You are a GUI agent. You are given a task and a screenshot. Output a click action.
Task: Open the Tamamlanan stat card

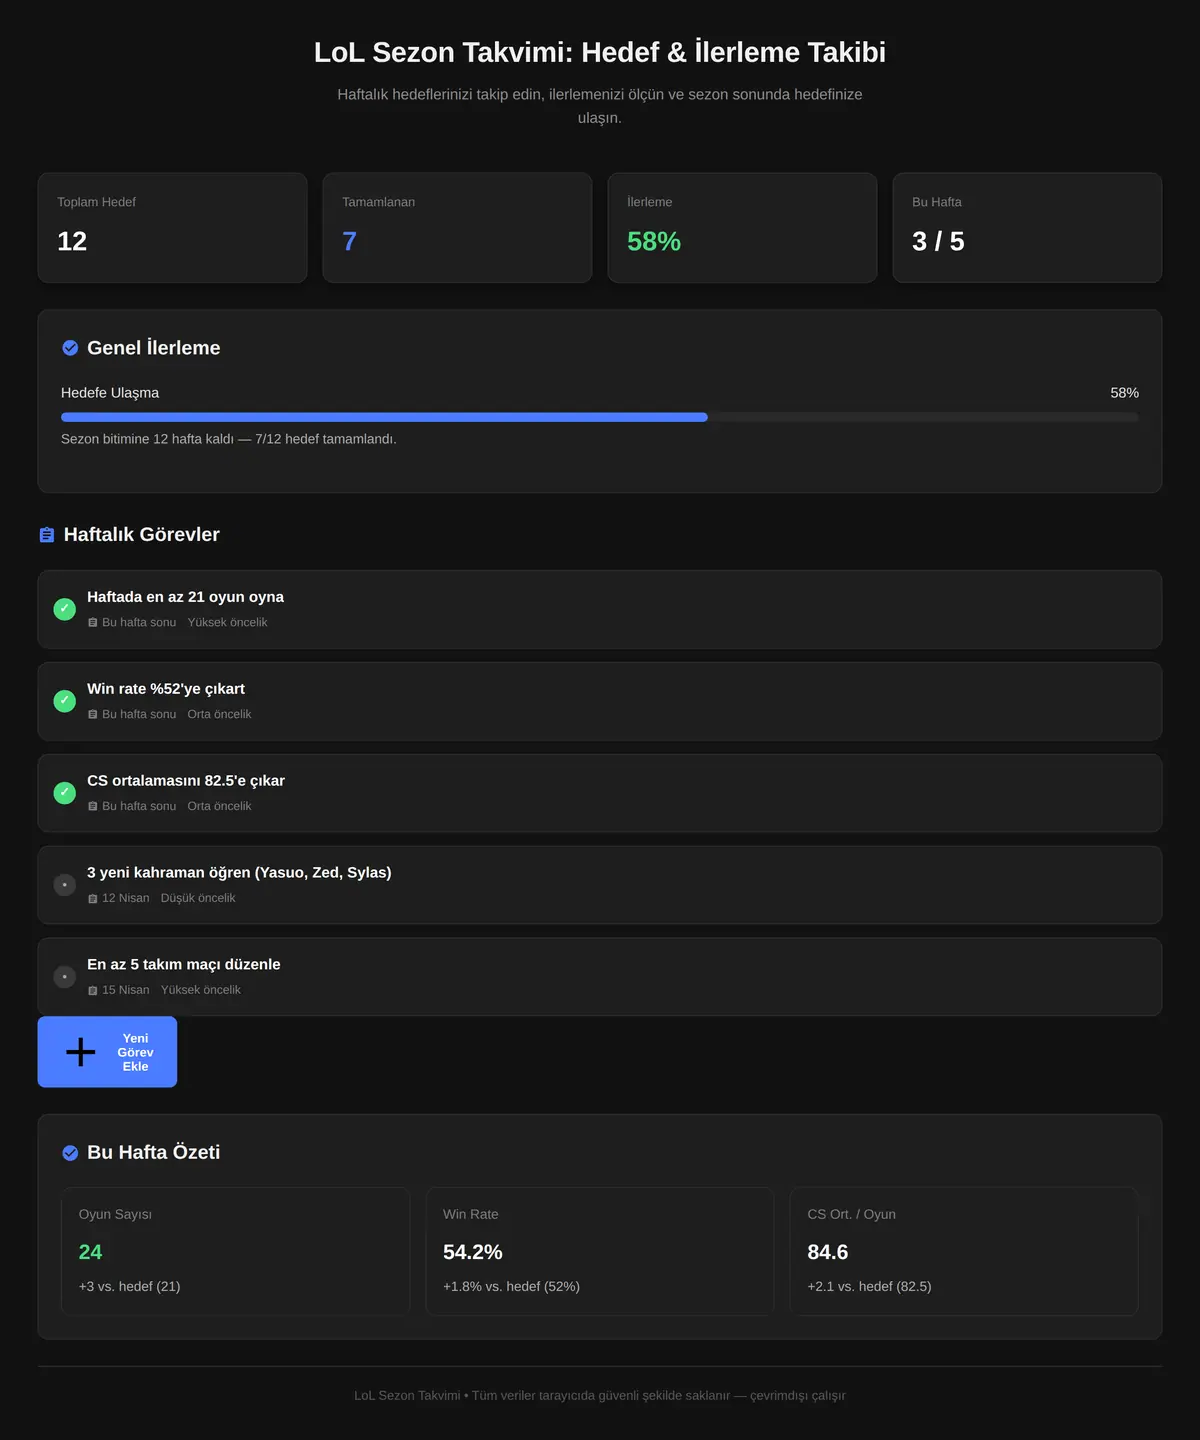click(x=457, y=228)
